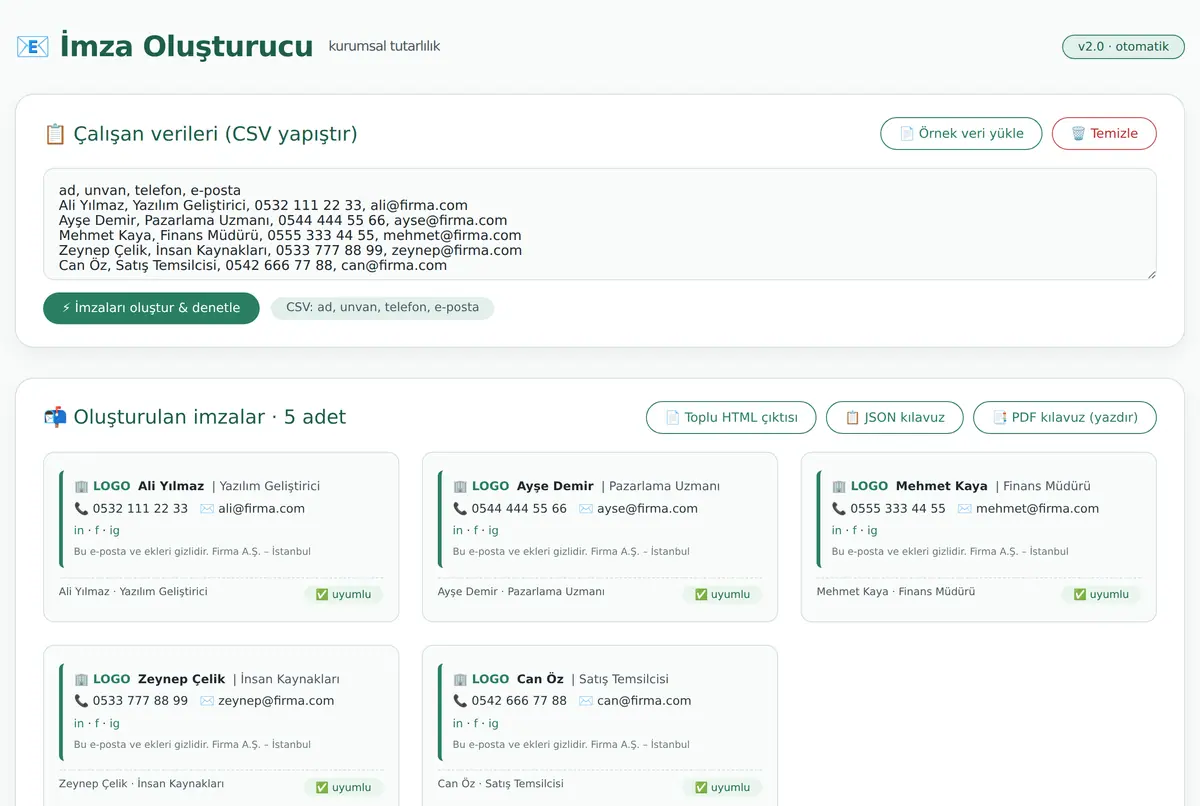Click the İmza Oluşturucu page title

[x=186, y=46]
